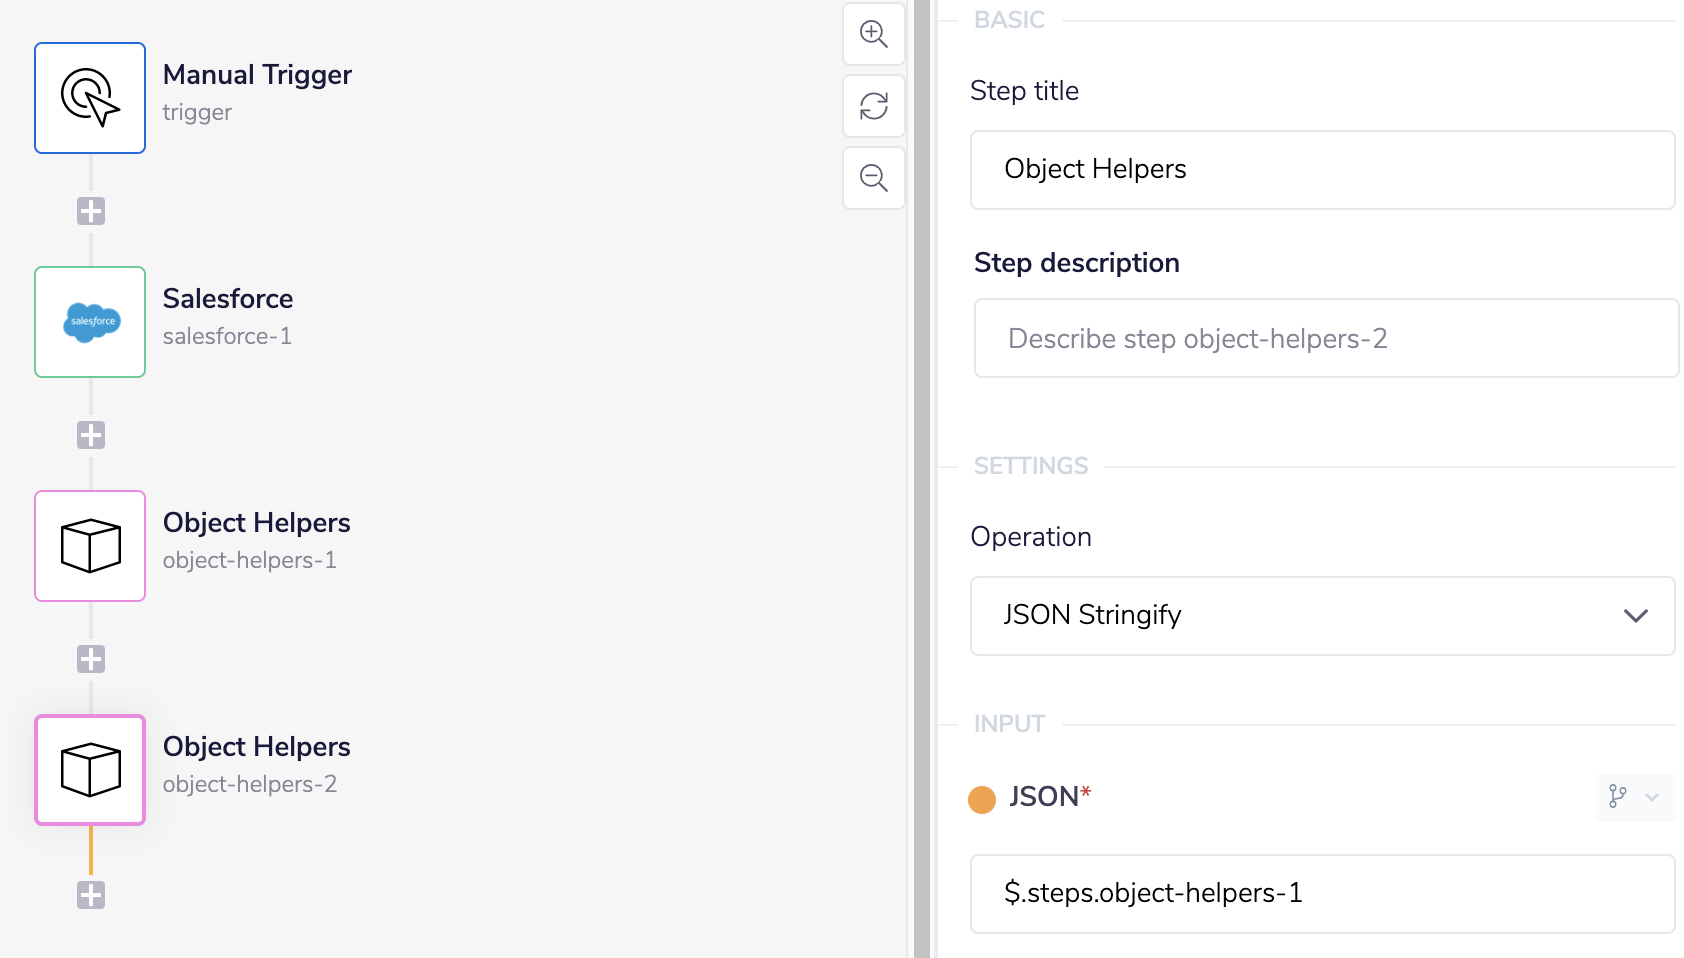Expand the chevron next to the mapping icon
This screenshot has height=958, width=1684.
[1652, 798]
